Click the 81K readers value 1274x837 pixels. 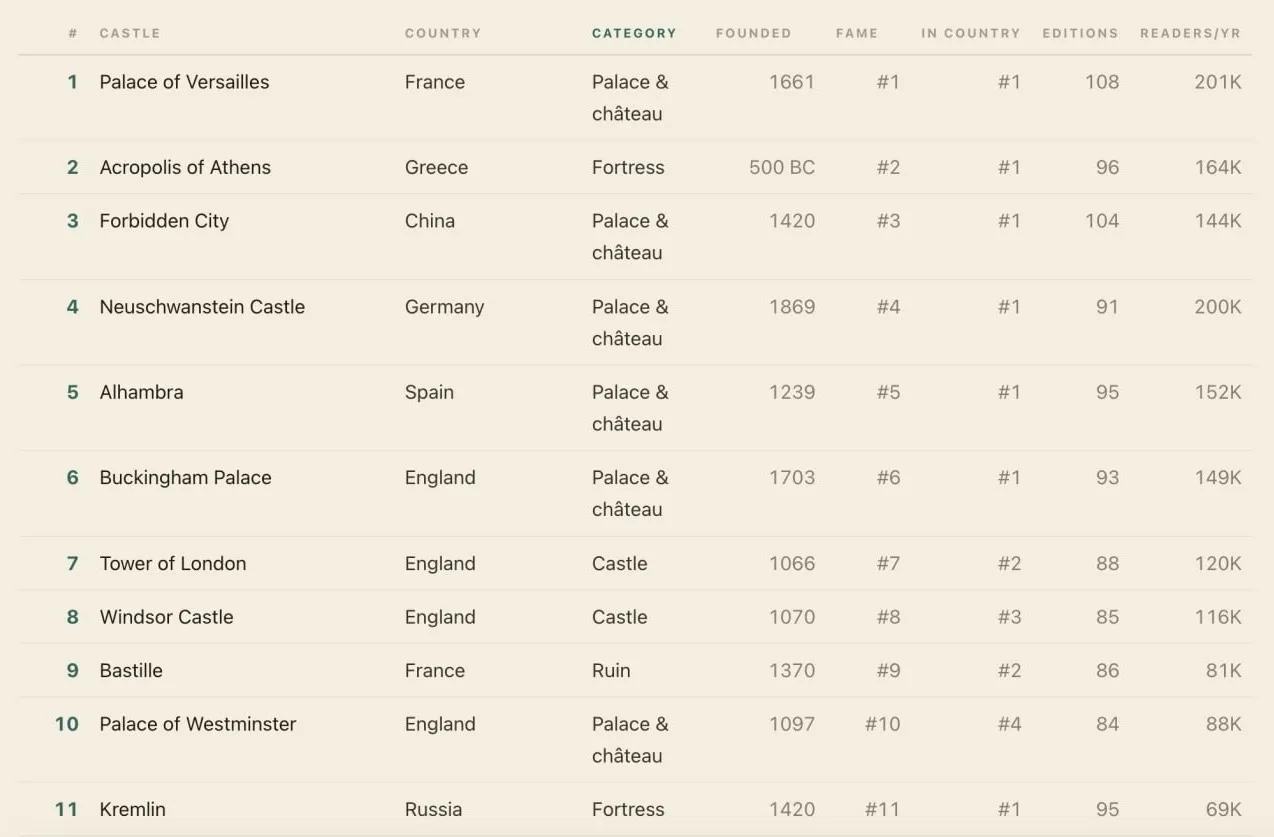pyautogui.click(x=1223, y=670)
